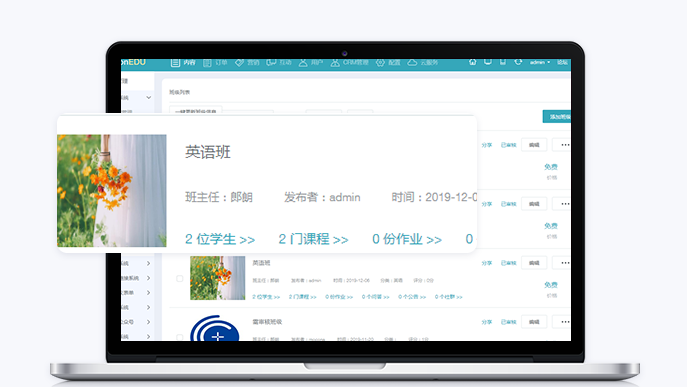Click 分享 on the blue logo class row
The height and width of the screenshot is (387, 687).
tap(487, 322)
